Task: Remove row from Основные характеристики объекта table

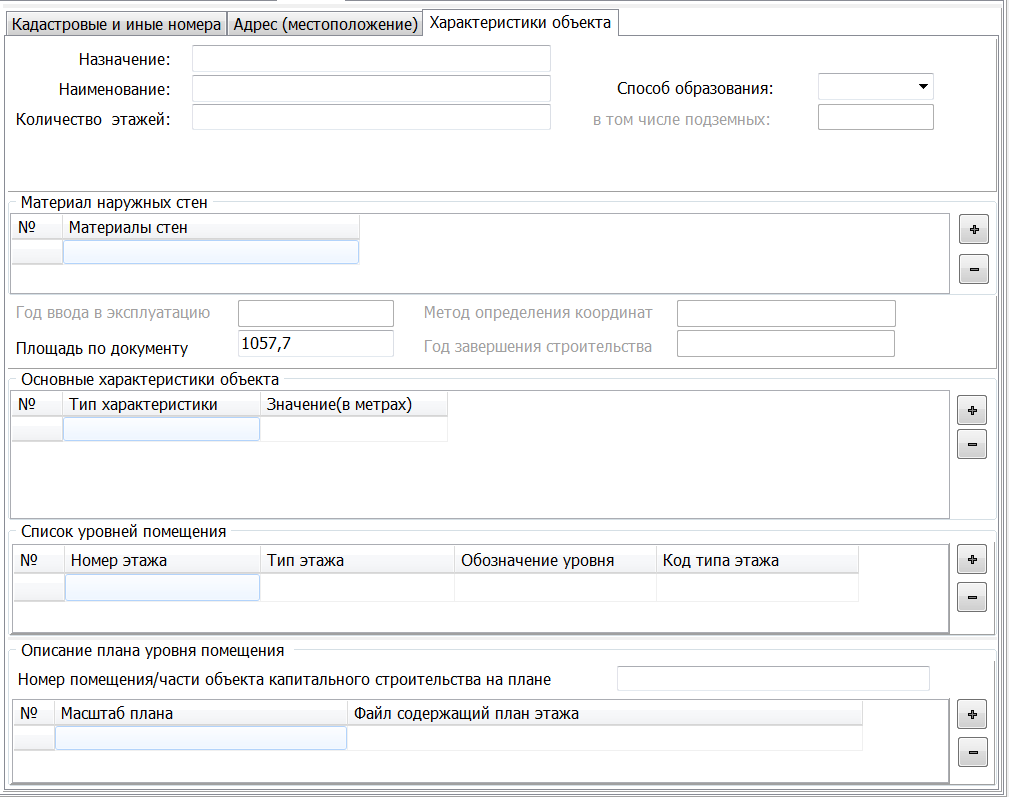Action: (x=972, y=444)
